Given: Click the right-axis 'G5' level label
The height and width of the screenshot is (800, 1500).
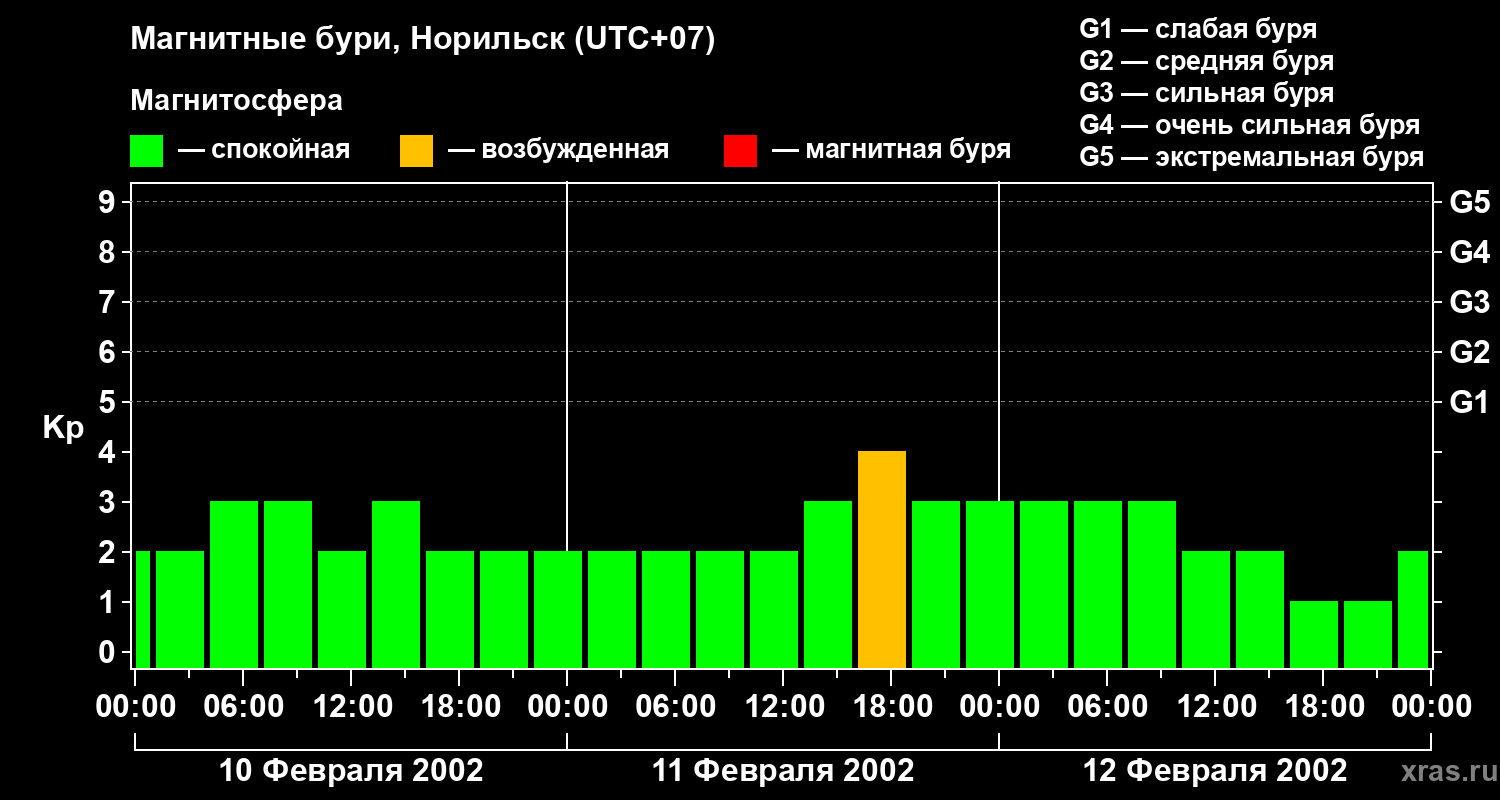Looking at the screenshot, I should point(1469,202).
